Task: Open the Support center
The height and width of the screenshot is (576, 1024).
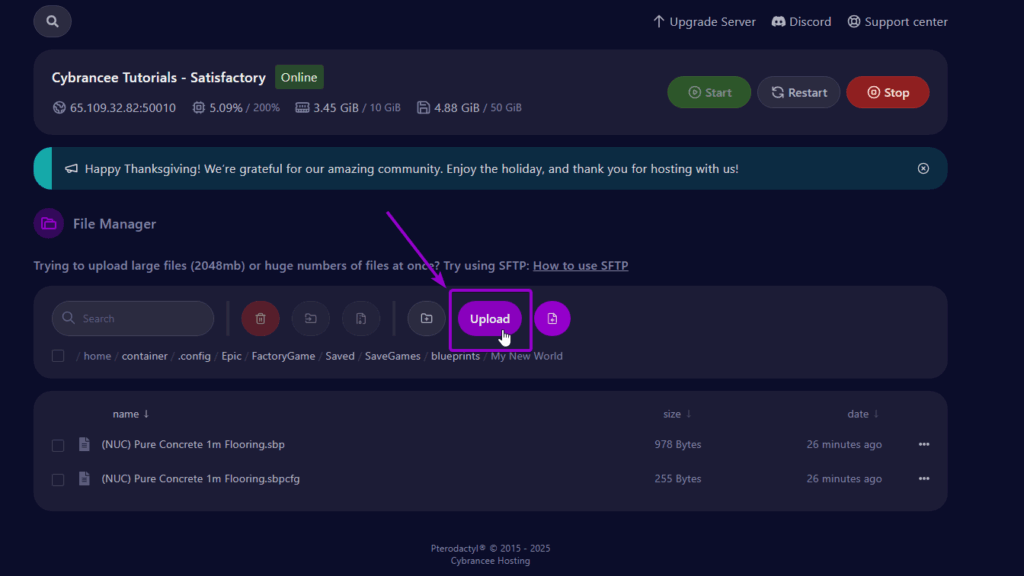Action: coord(897,22)
